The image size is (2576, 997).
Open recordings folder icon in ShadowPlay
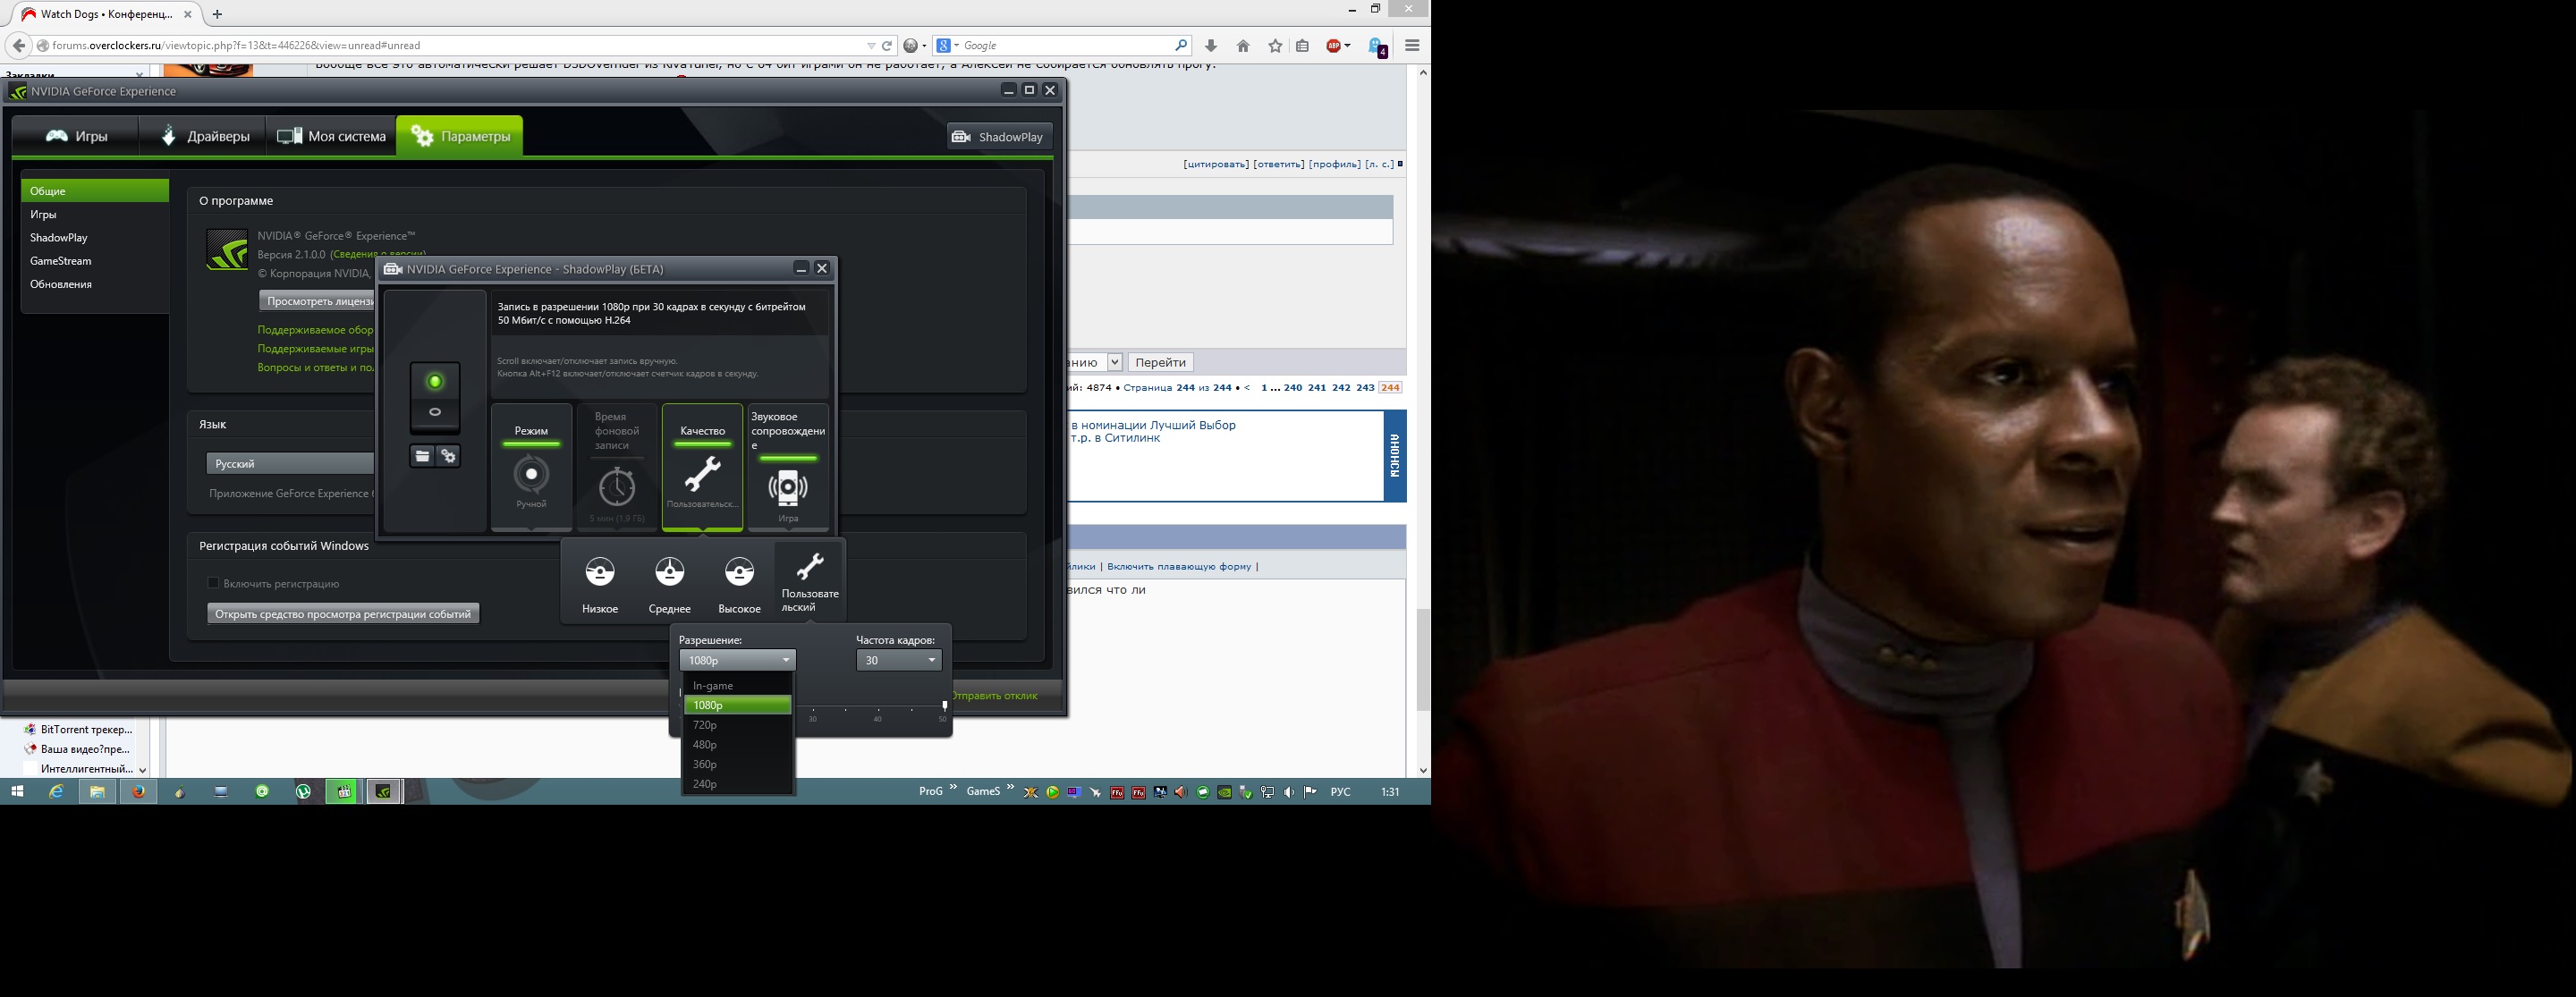[x=422, y=456]
